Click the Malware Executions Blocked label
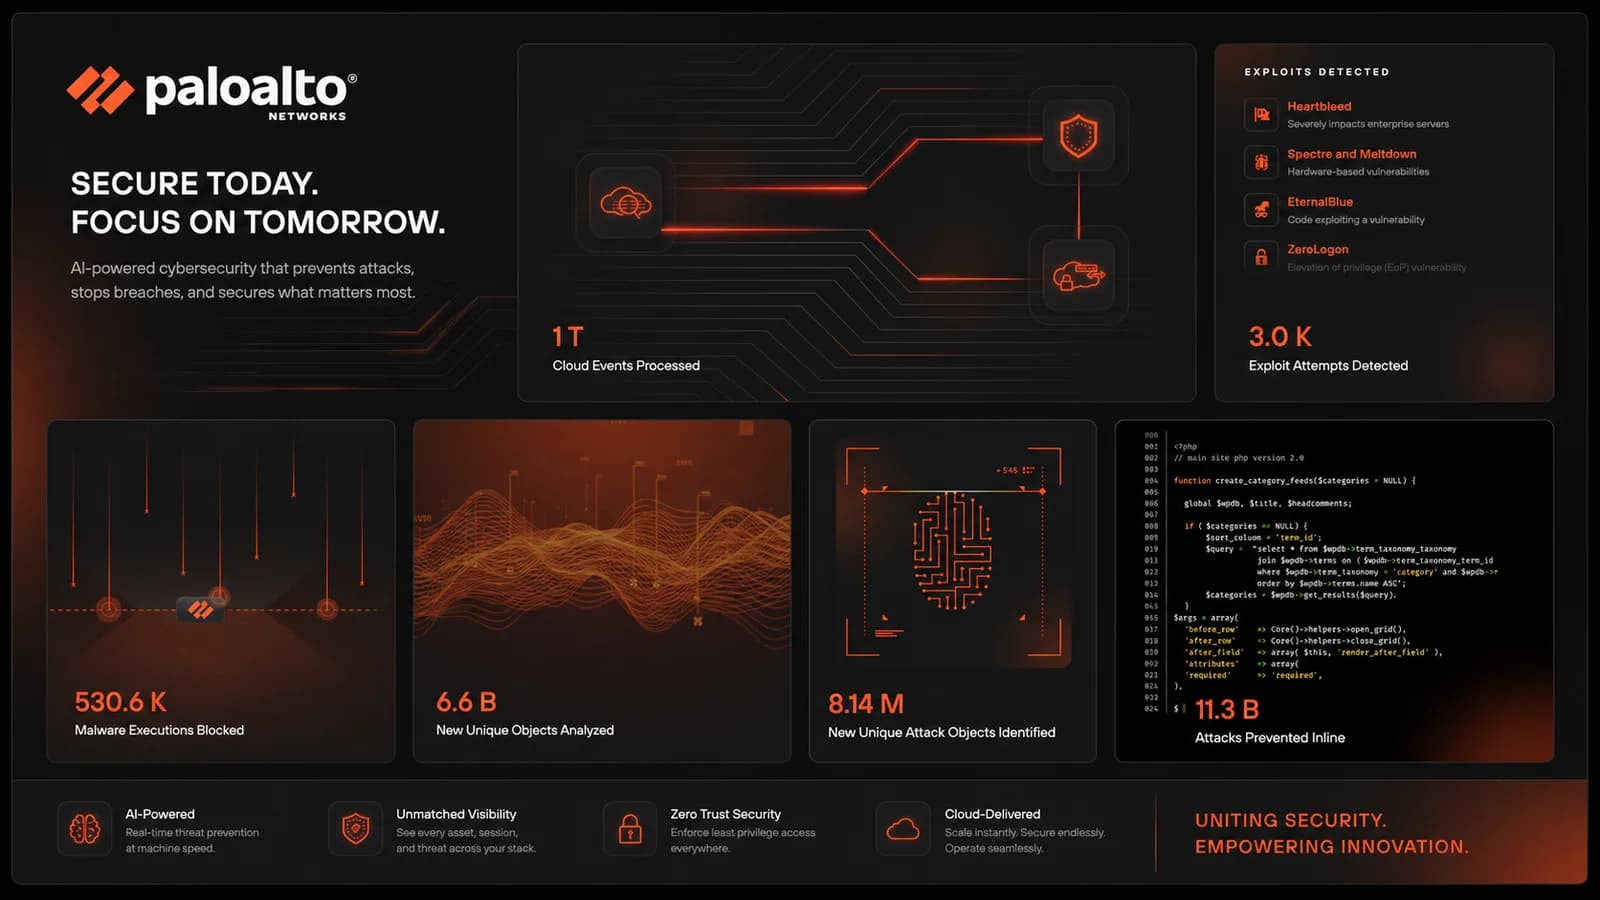 pos(159,730)
